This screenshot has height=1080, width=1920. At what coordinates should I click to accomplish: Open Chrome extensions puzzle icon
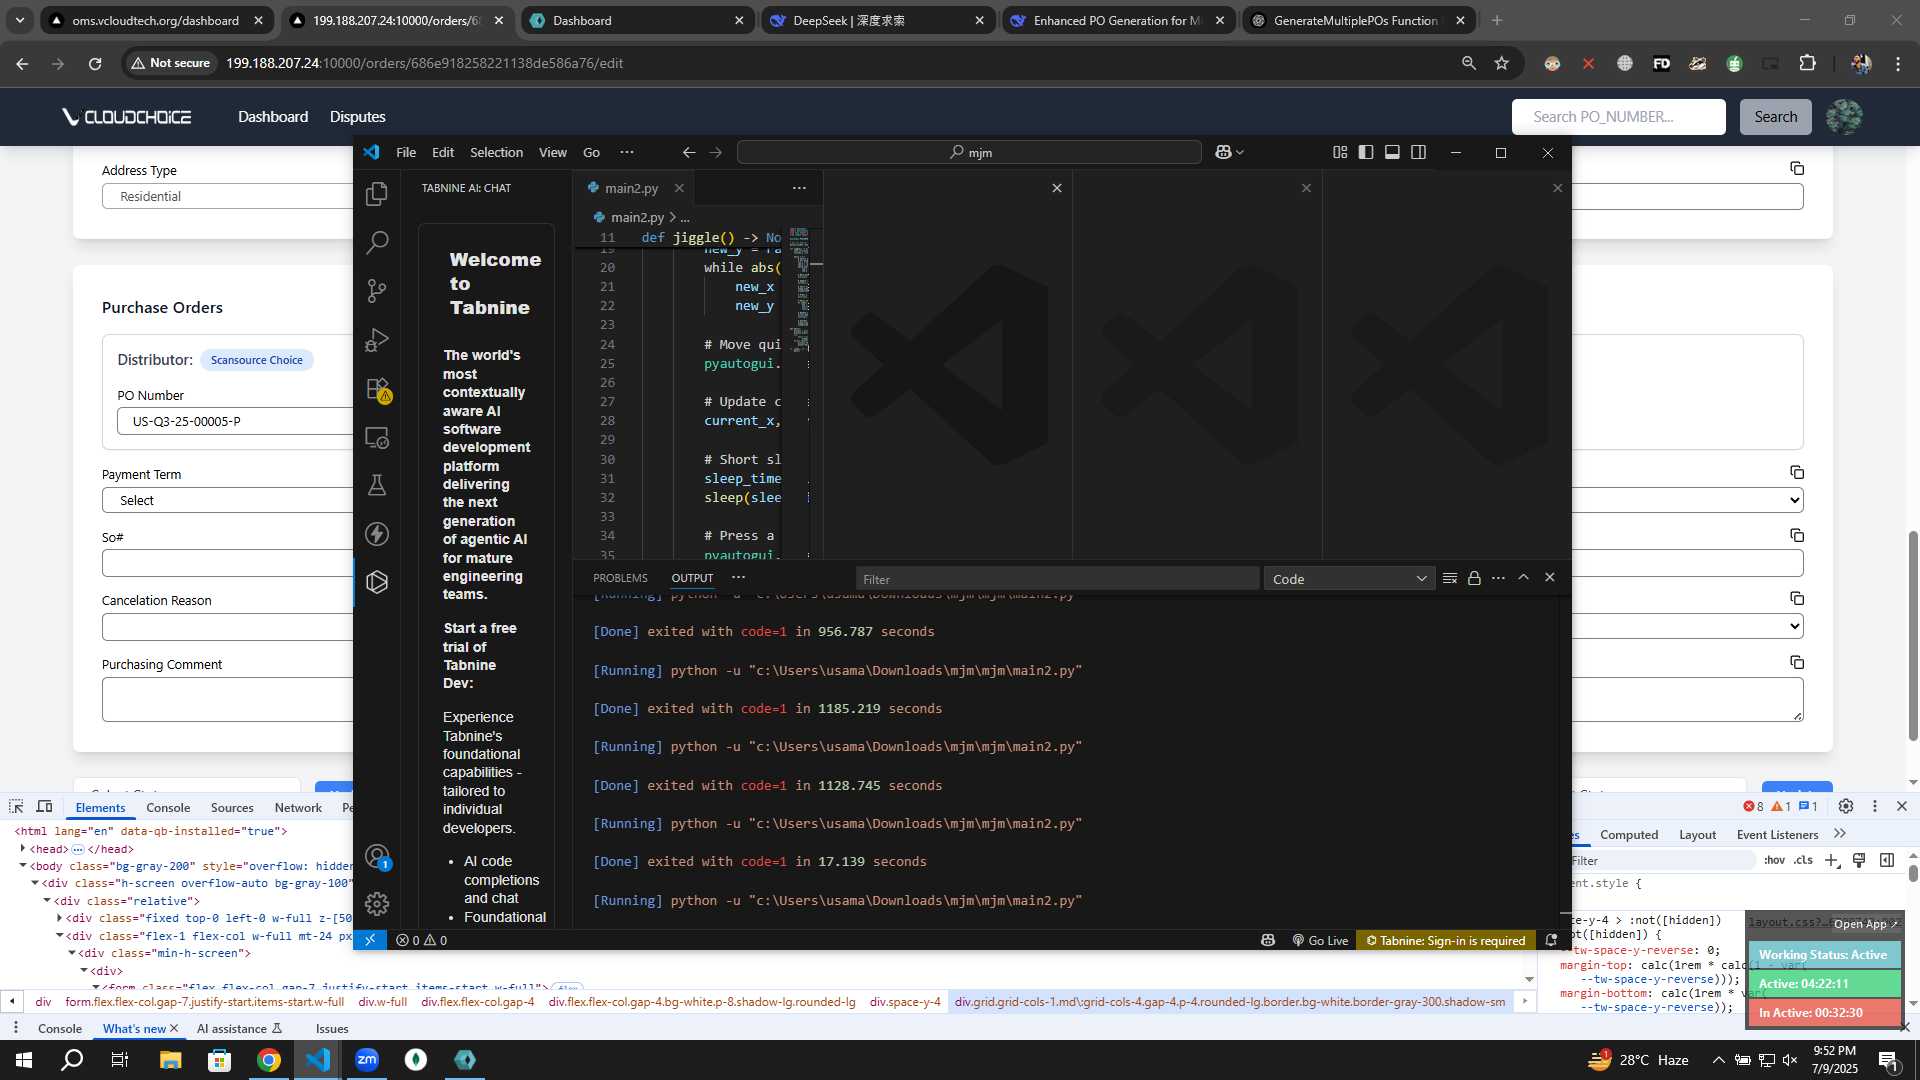coord(1807,63)
